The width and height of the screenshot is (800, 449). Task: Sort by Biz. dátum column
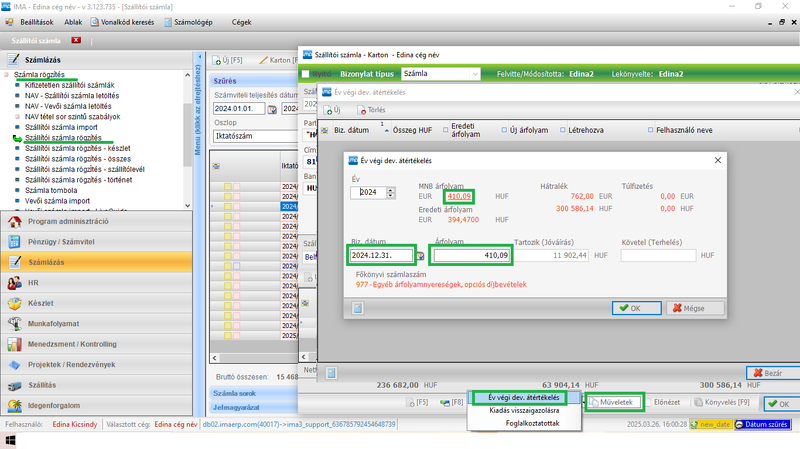tap(352, 130)
